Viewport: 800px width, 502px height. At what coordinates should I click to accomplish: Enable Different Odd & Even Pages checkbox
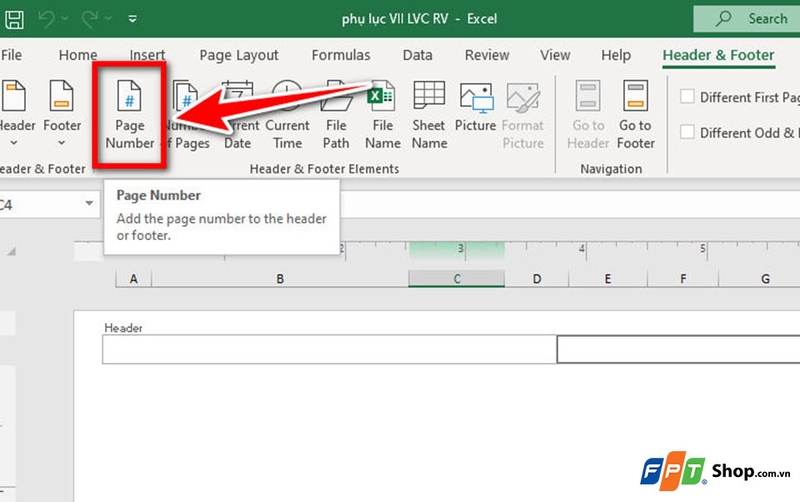click(687, 132)
